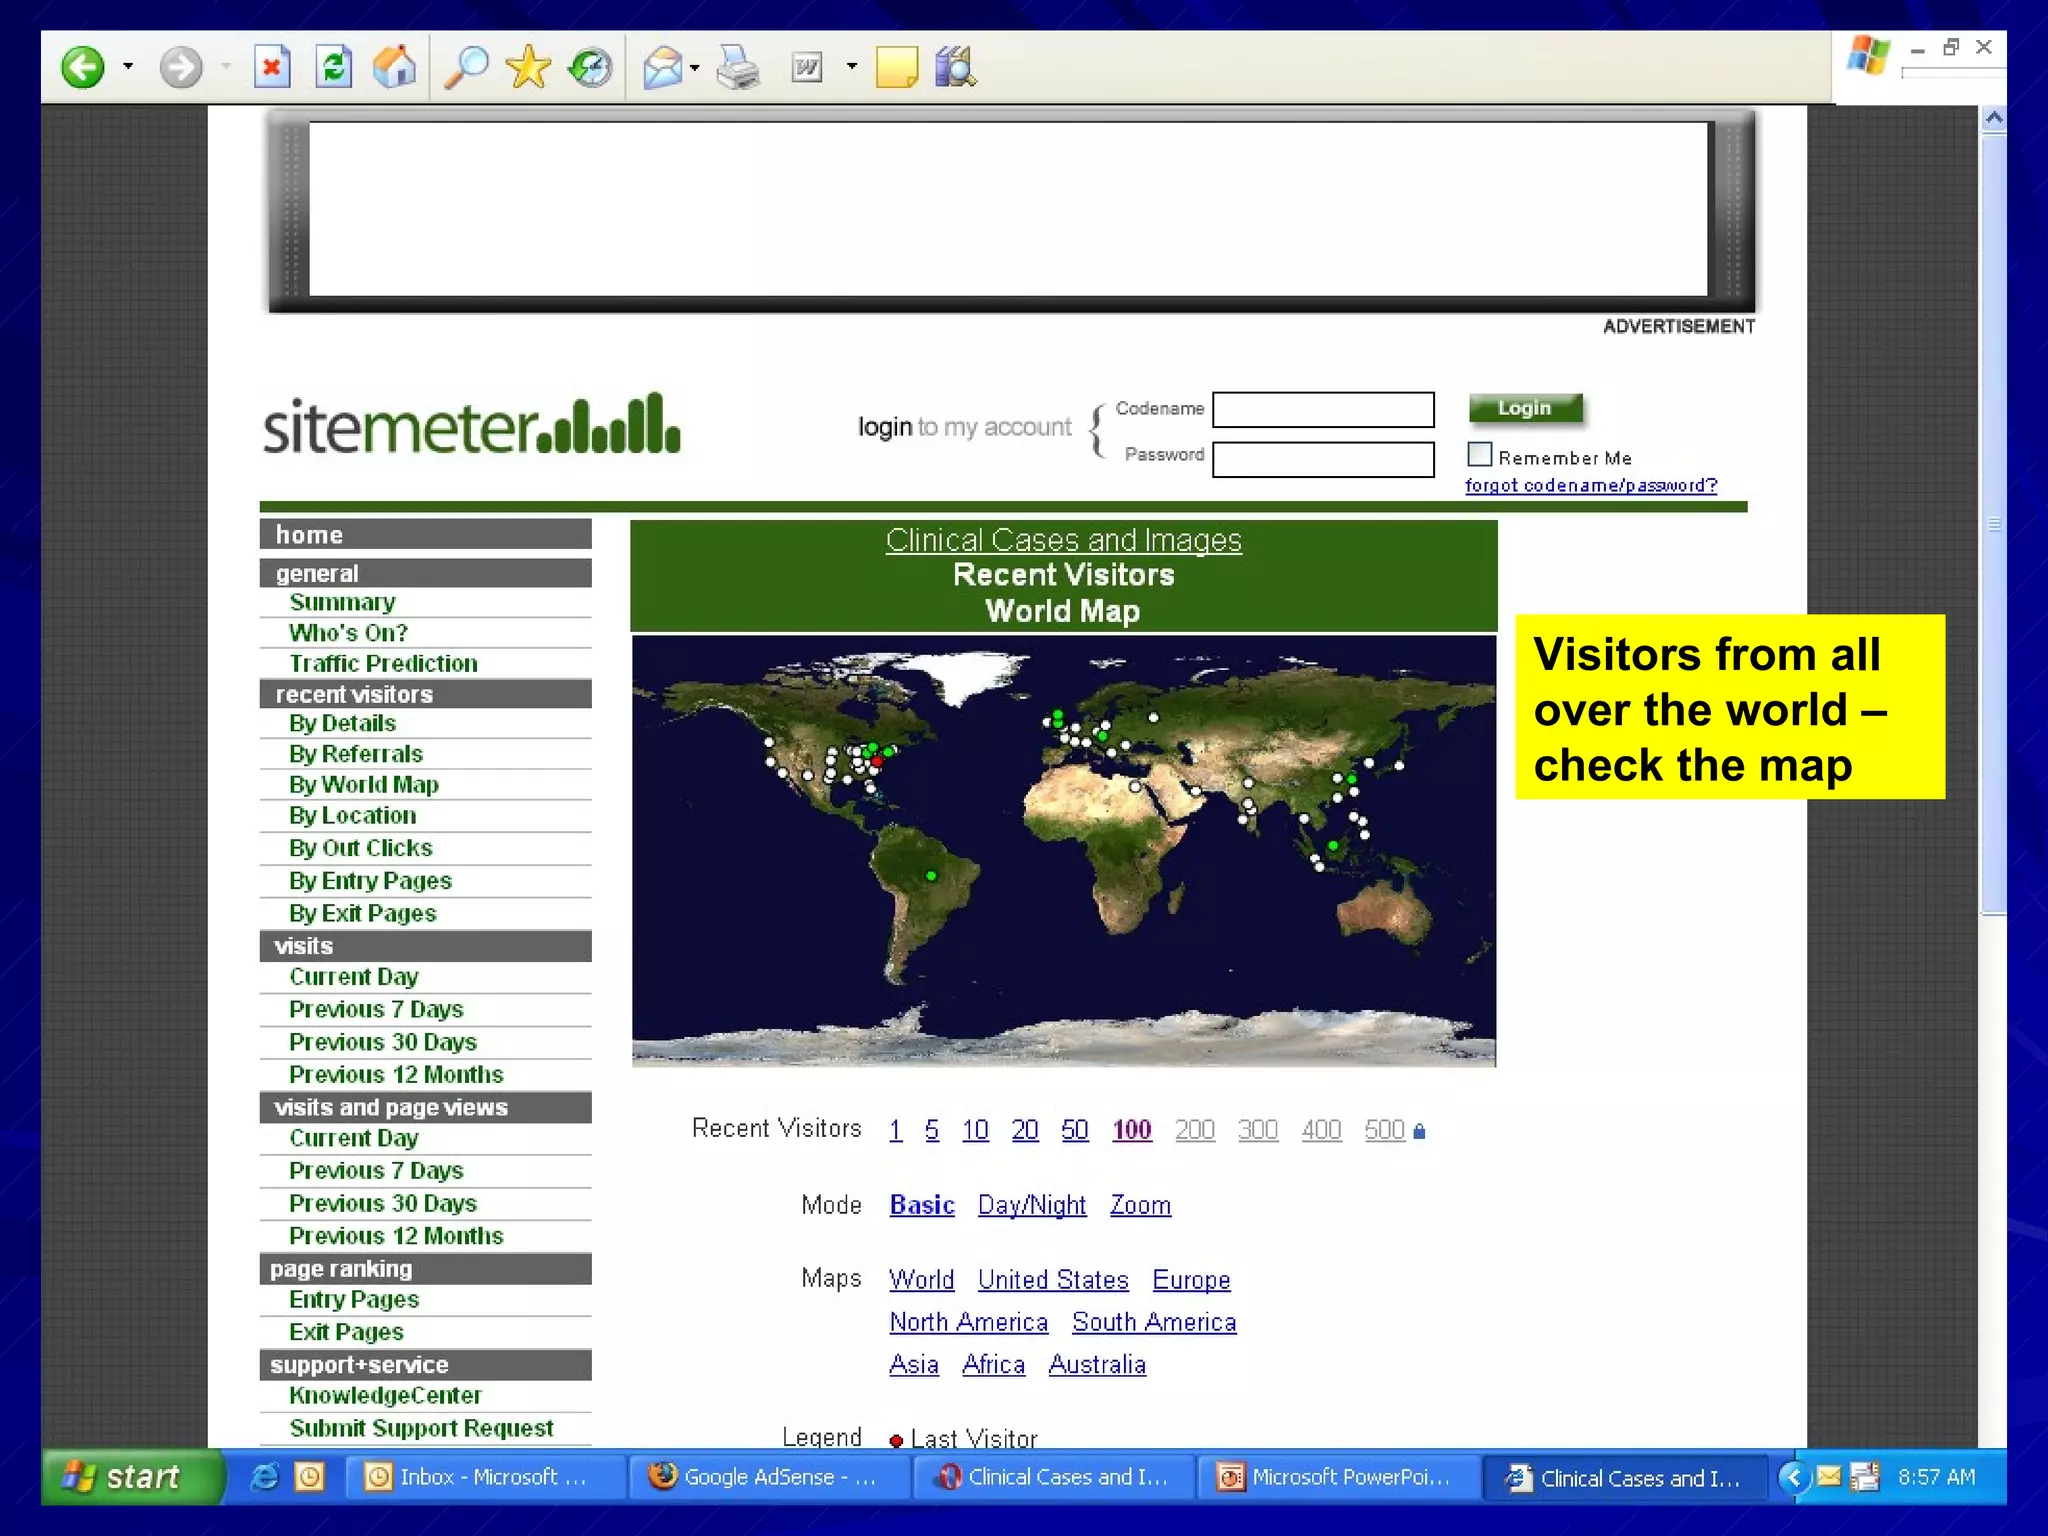Show last 100 recent visitors
This screenshot has width=2048, height=1536.
tap(1132, 1130)
